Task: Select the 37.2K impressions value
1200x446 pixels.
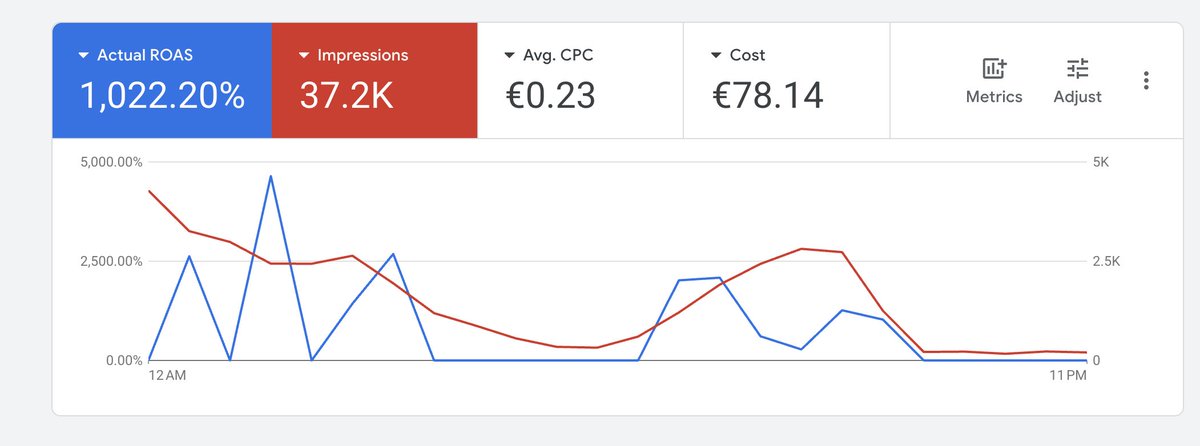Action: coord(346,95)
